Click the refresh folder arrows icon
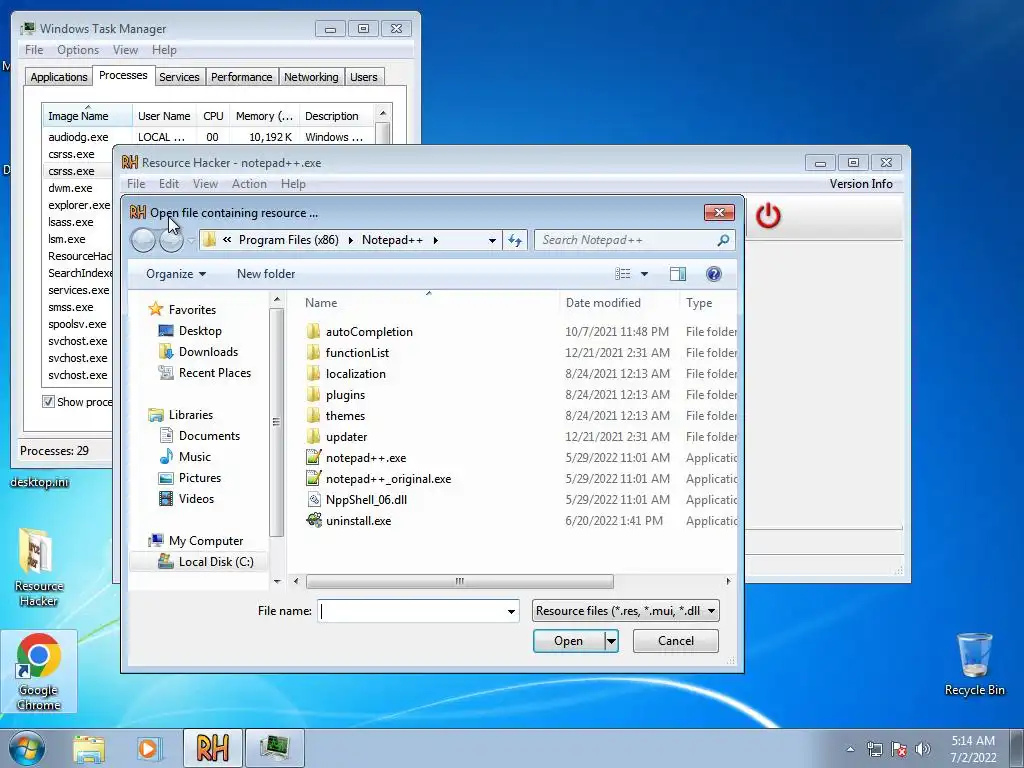Viewport: 1024px width, 768px height. pos(515,240)
